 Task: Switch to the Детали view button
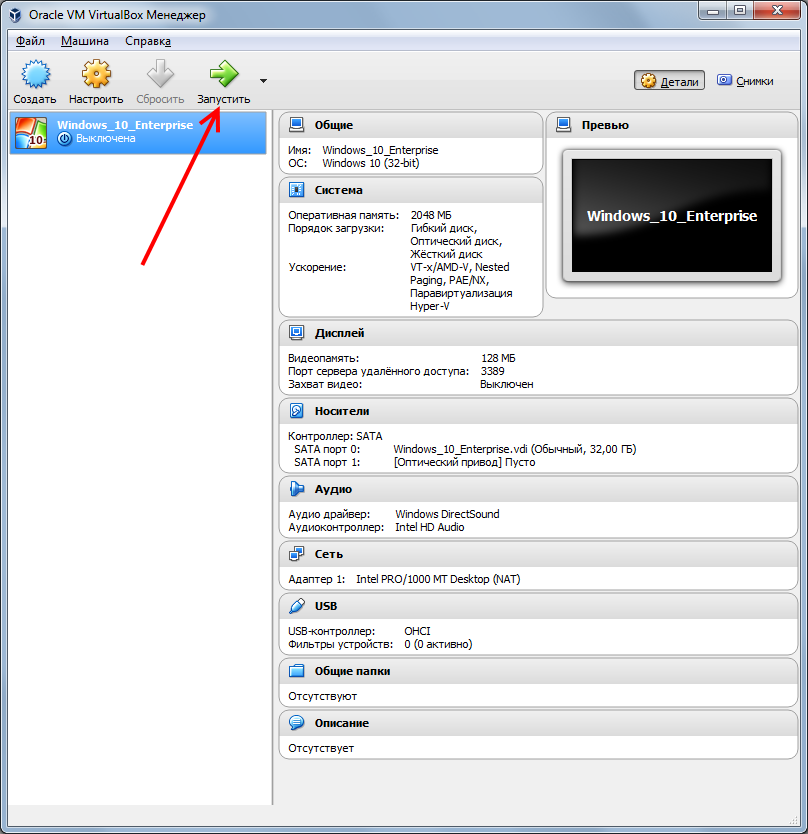669,81
